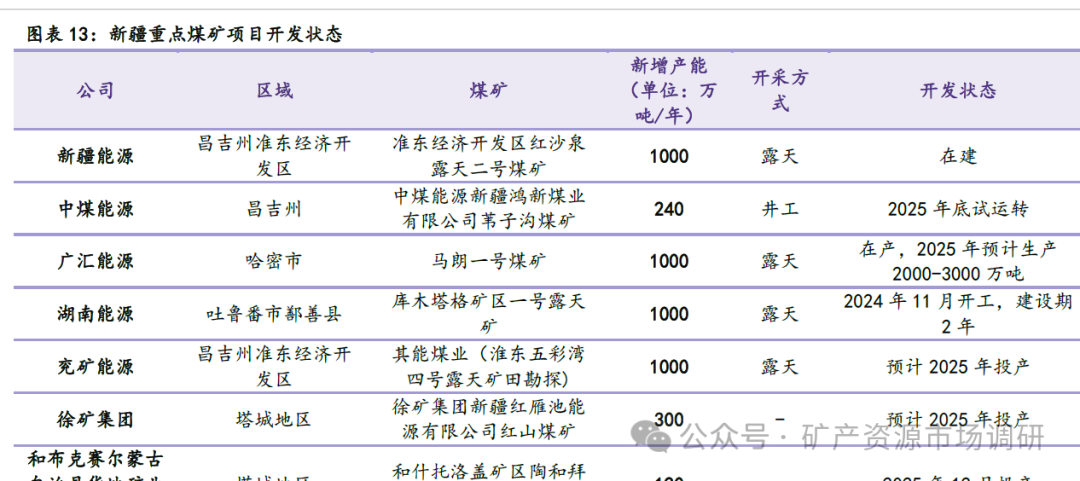Click '露天' in the 新疆能源 row
This screenshot has height=481, width=1080.
(x=780, y=156)
